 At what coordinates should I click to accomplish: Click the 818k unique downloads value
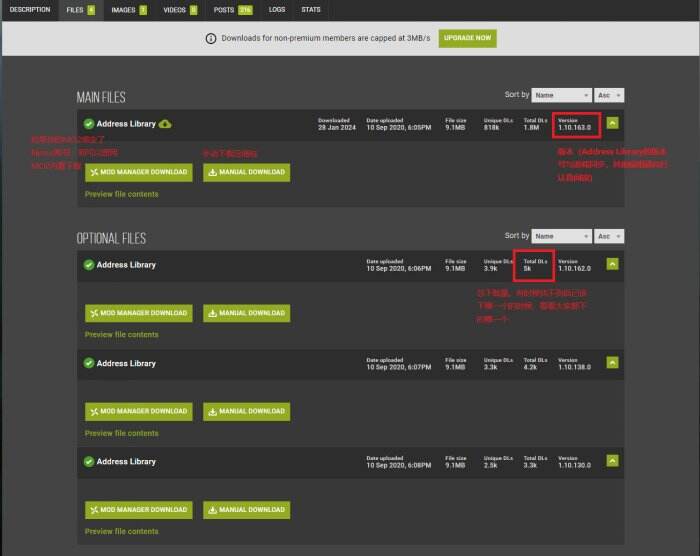pyautogui.click(x=492, y=128)
